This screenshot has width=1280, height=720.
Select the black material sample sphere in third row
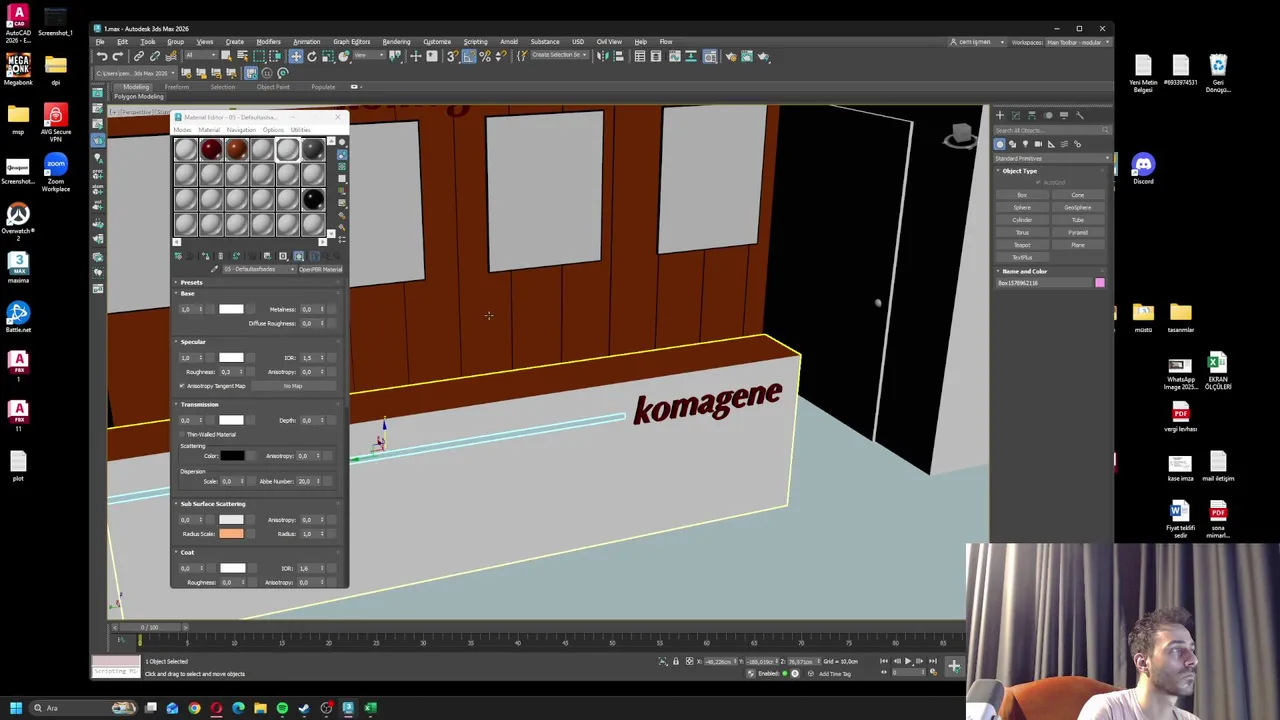[313, 200]
